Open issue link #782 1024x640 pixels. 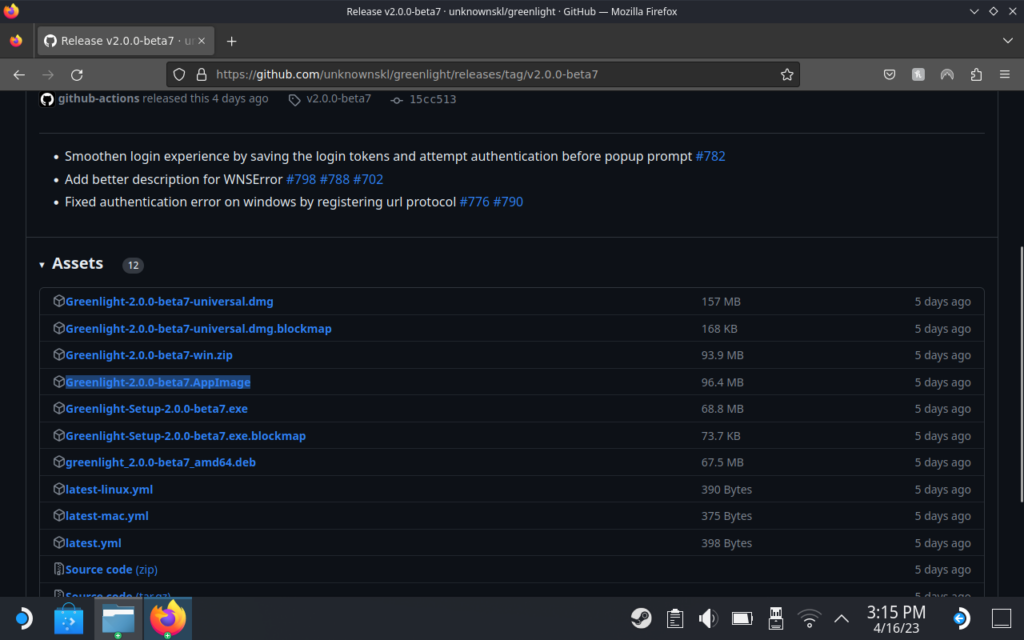point(709,156)
